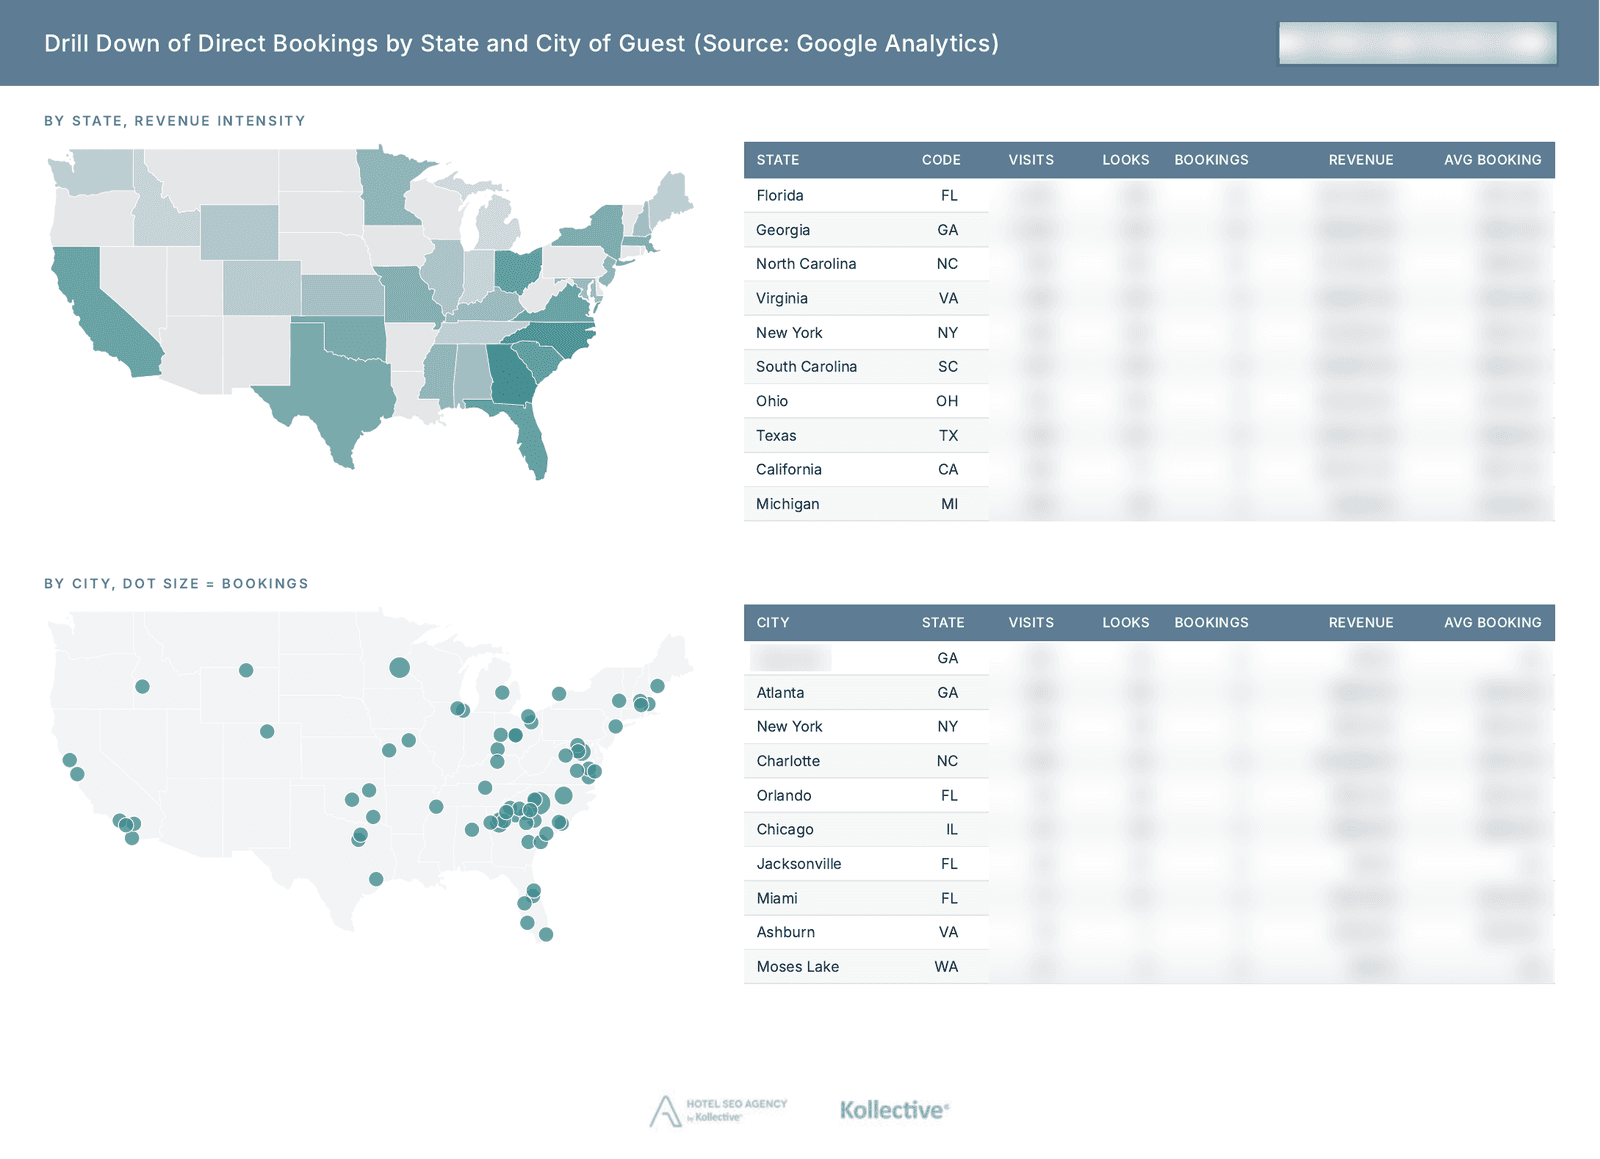
Task: Click the WA state cell for Moses Lake
Action: click(x=946, y=967)
